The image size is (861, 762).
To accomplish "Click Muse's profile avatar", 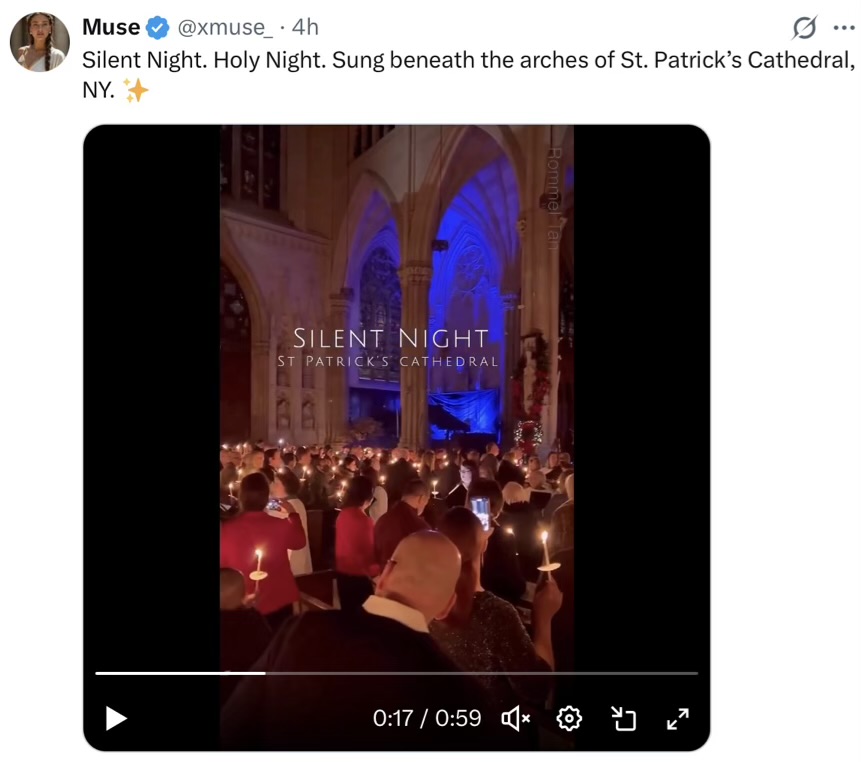I will 40,42.
